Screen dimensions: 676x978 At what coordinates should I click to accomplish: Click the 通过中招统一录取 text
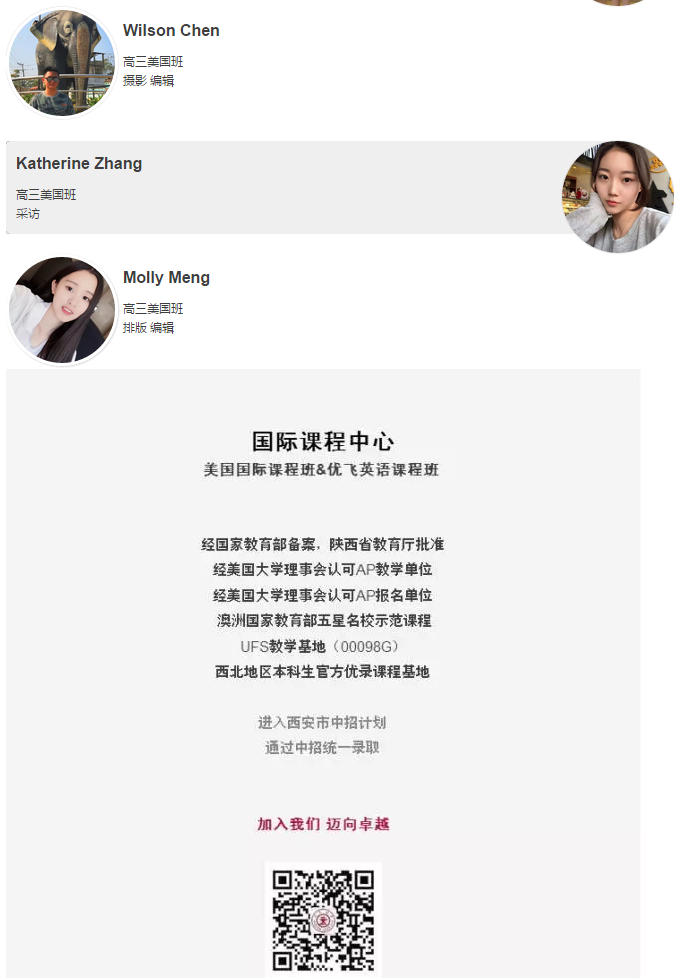click(322, 747)
